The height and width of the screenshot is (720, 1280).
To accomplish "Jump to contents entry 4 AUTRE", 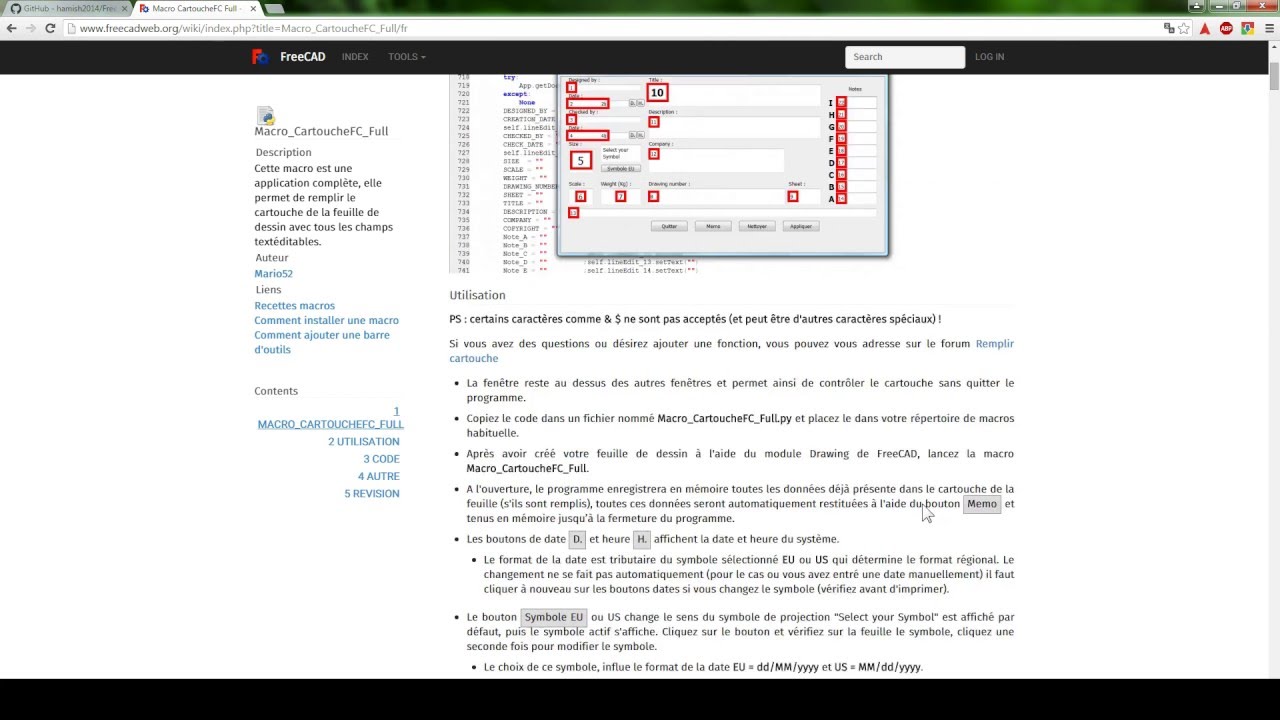I will 379,476.
